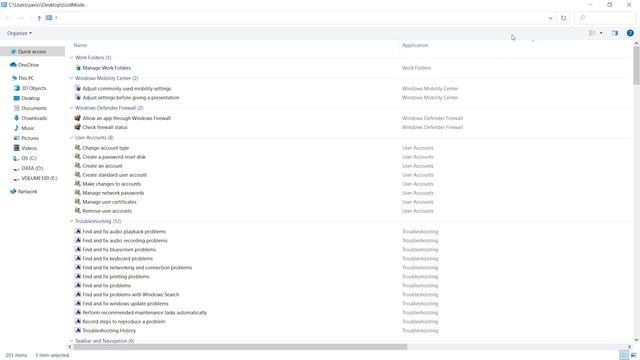Viewport: 640px width, 360px height.
Task: Collapse the Work Folders group
Action: pos(71,58)
